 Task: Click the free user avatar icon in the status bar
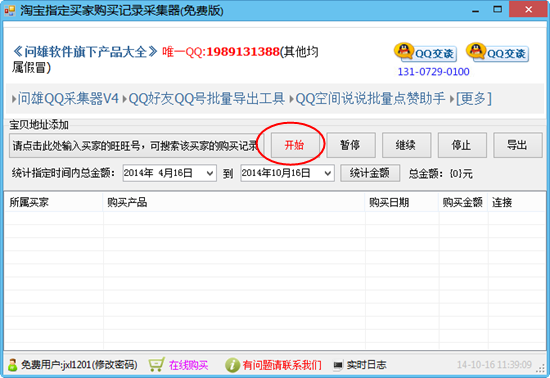(x=13, y=365)
